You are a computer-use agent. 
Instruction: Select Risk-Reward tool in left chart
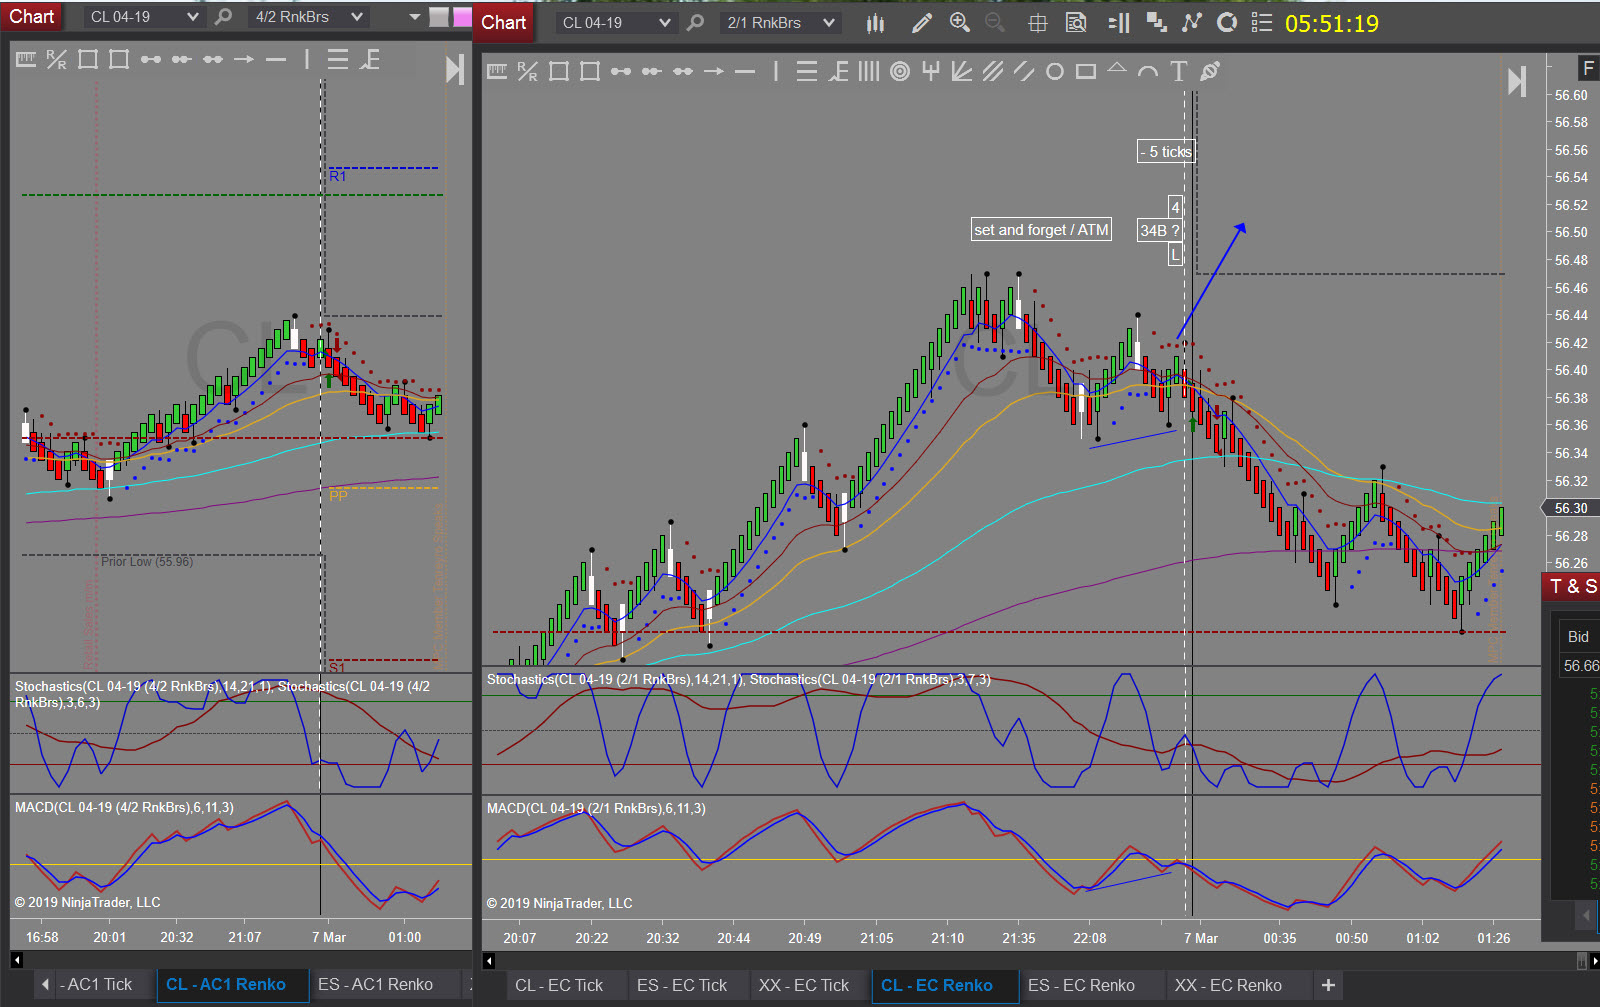pyautogui.click(x=57, y=59)
